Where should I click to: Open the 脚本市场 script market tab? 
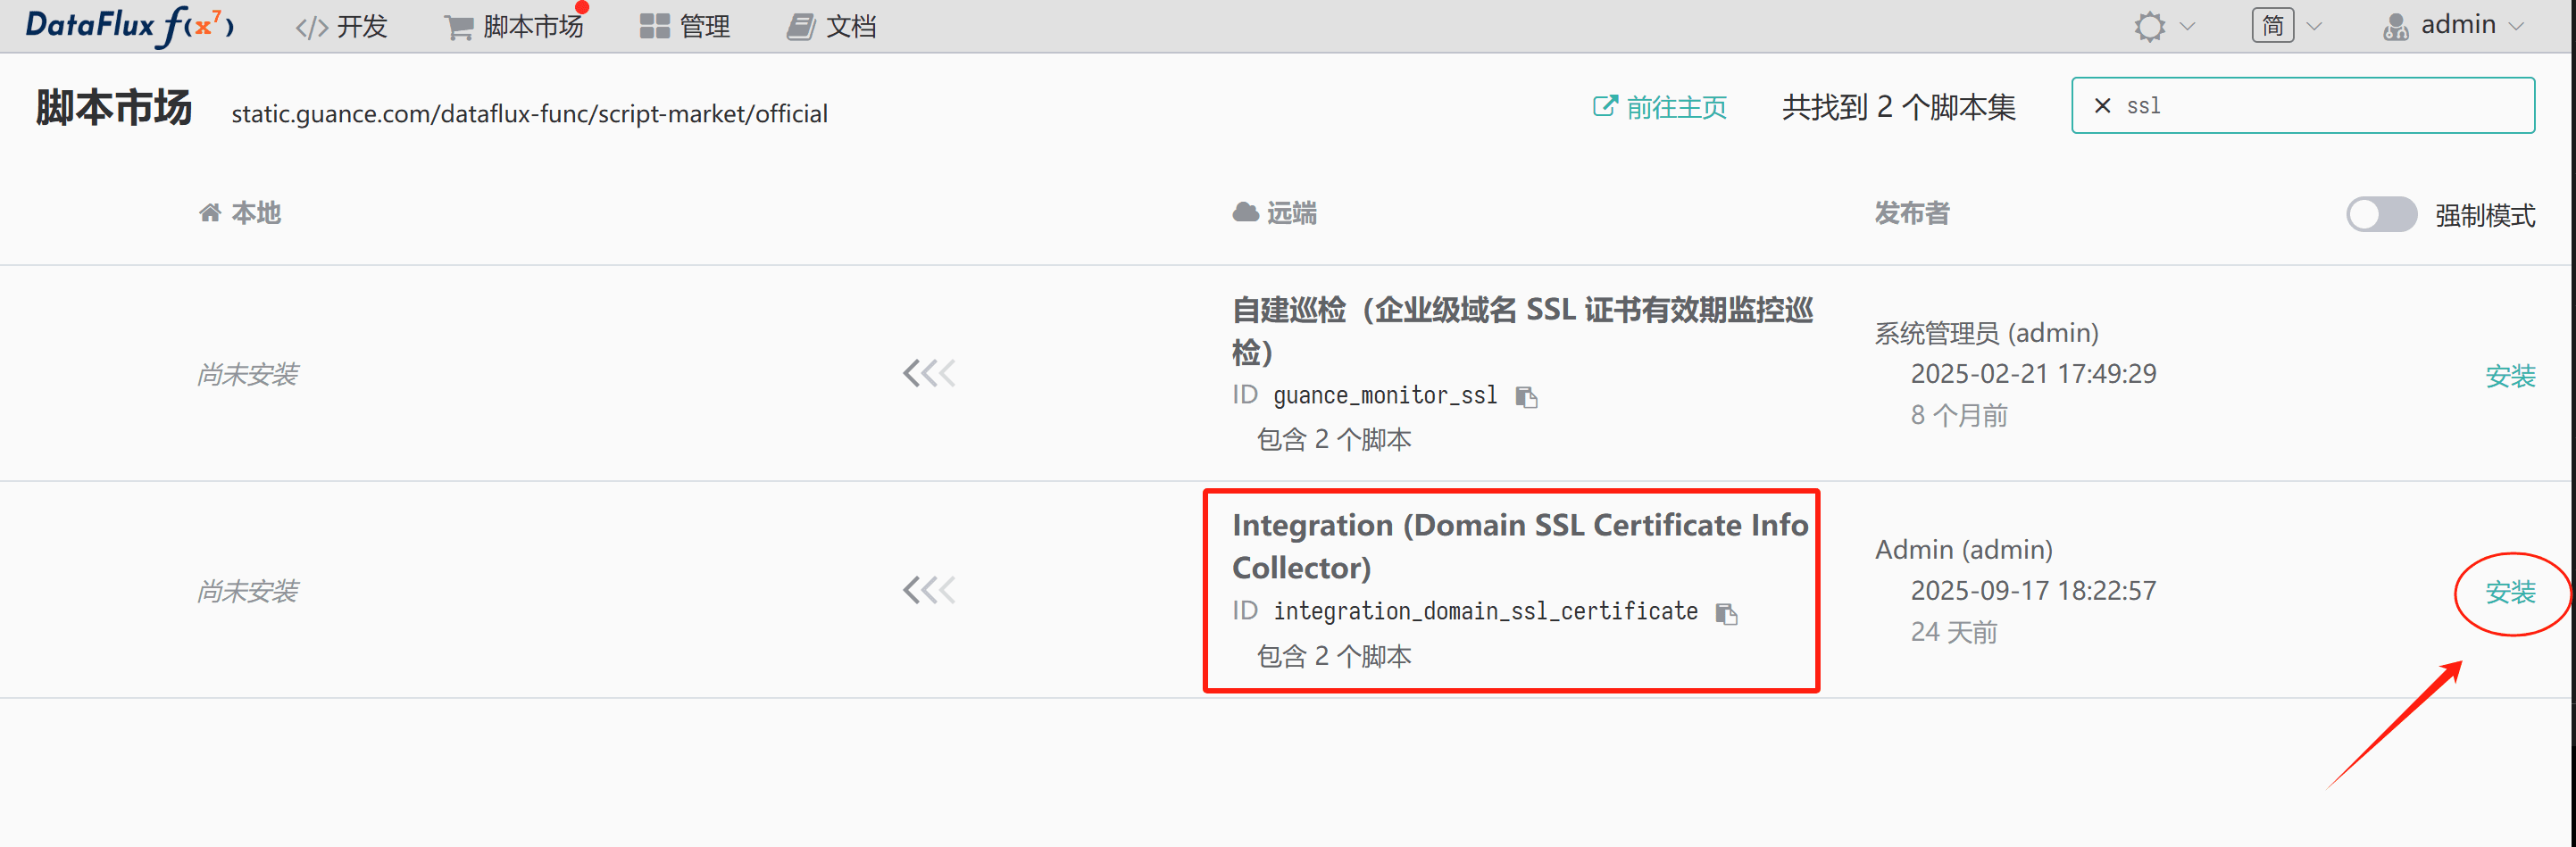pyautogui.click(x=515, y=27)
